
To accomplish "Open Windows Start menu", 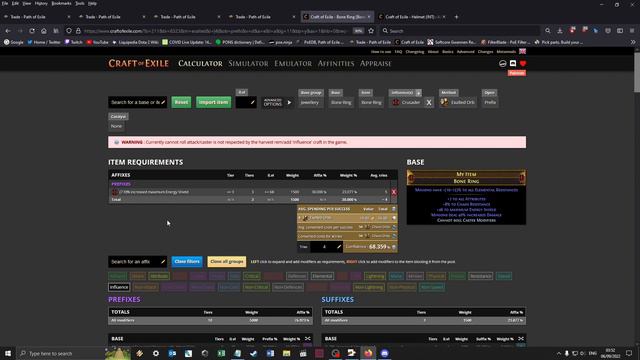I will [x=8, y=353].
